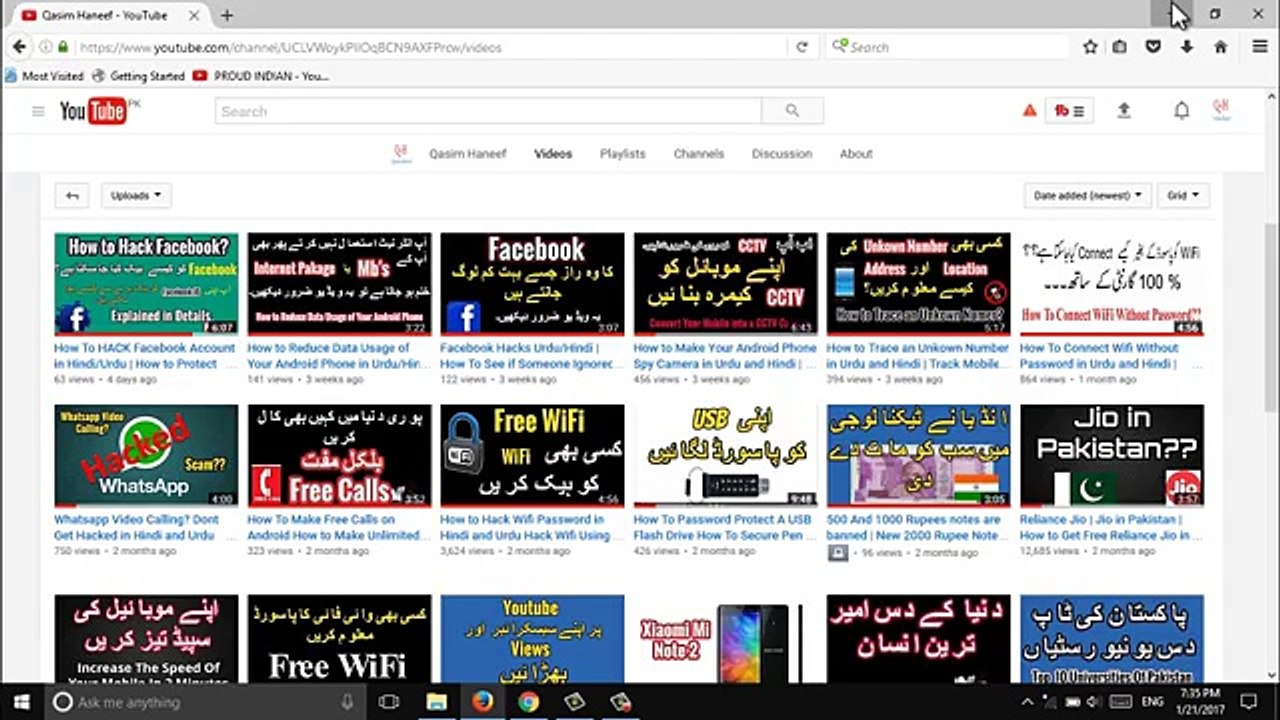Open the Discussion tab
This screenshot has height=720, width=1280.
point(782,154)
